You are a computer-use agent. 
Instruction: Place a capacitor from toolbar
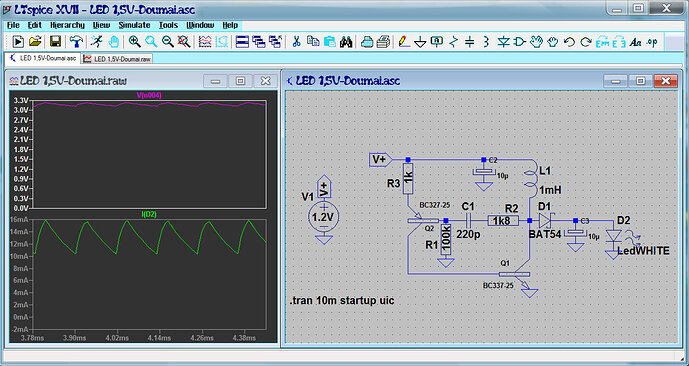(x=470, y=42)
